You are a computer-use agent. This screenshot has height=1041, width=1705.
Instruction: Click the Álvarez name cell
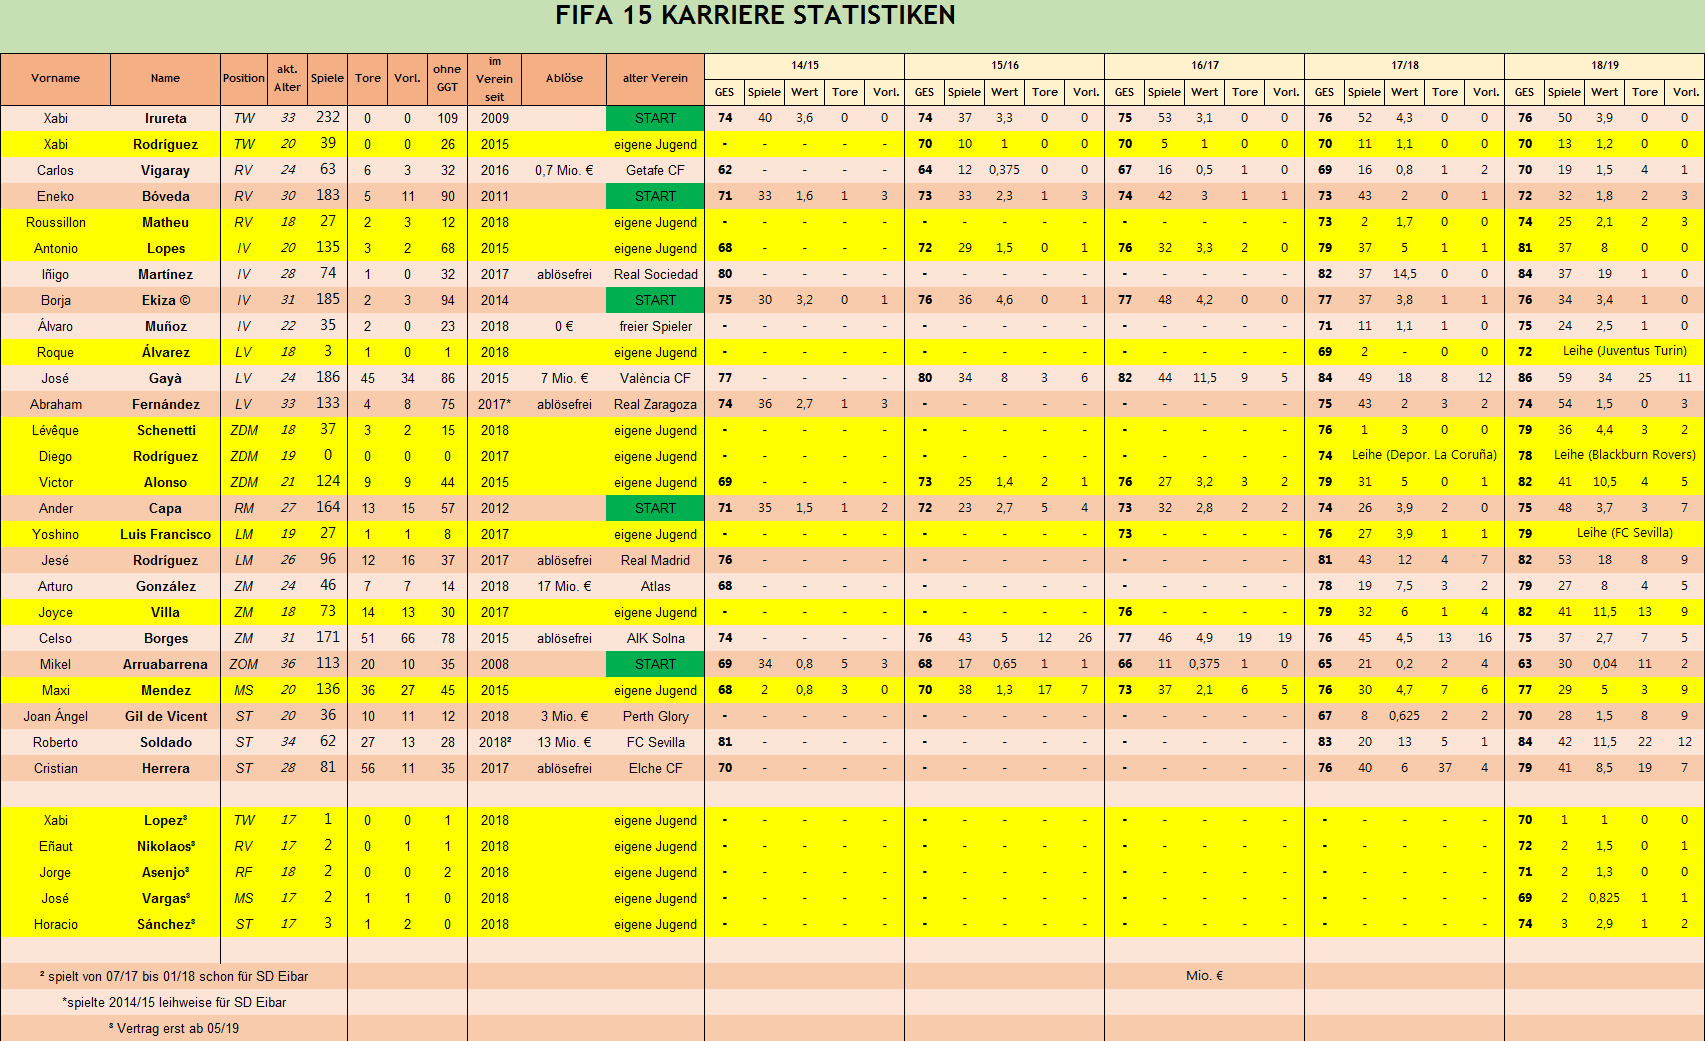[x=166, y=352]
